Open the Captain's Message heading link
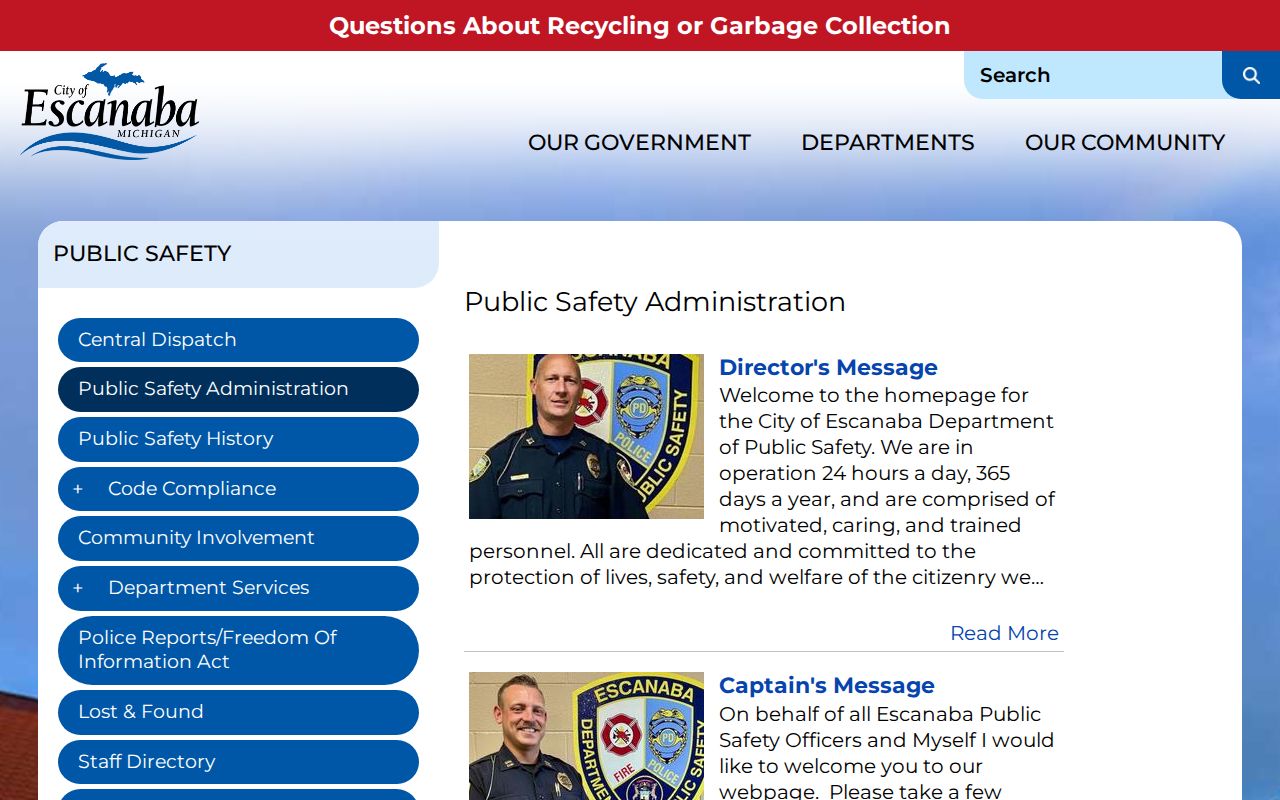The image size is (1280, 800). coord(827,685)
